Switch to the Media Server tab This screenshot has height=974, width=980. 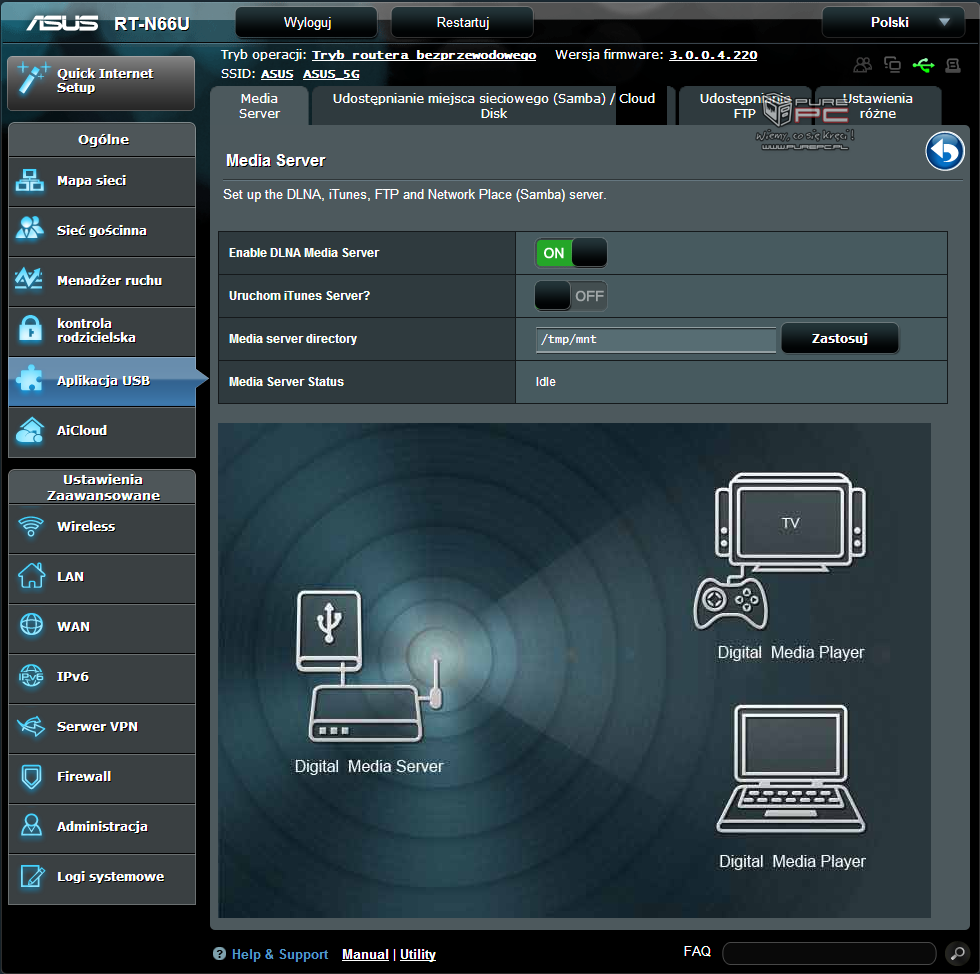(x=259, y=106)
